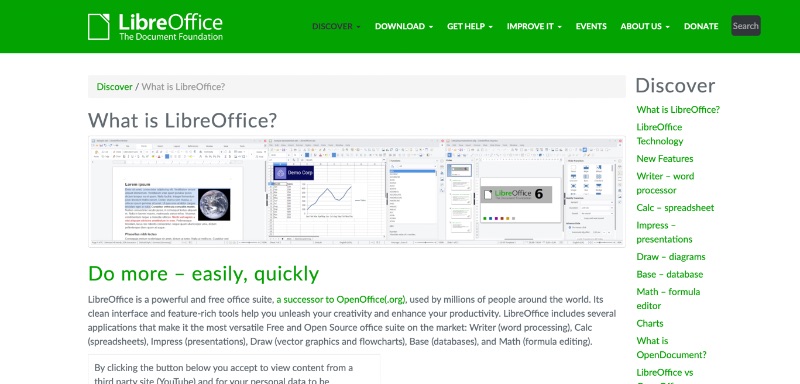The width and height of the screenshot is (800, 384).
Task: Click 'What is LibreOffice?' breadcrumb text
Action: click(x=183, y=87)
